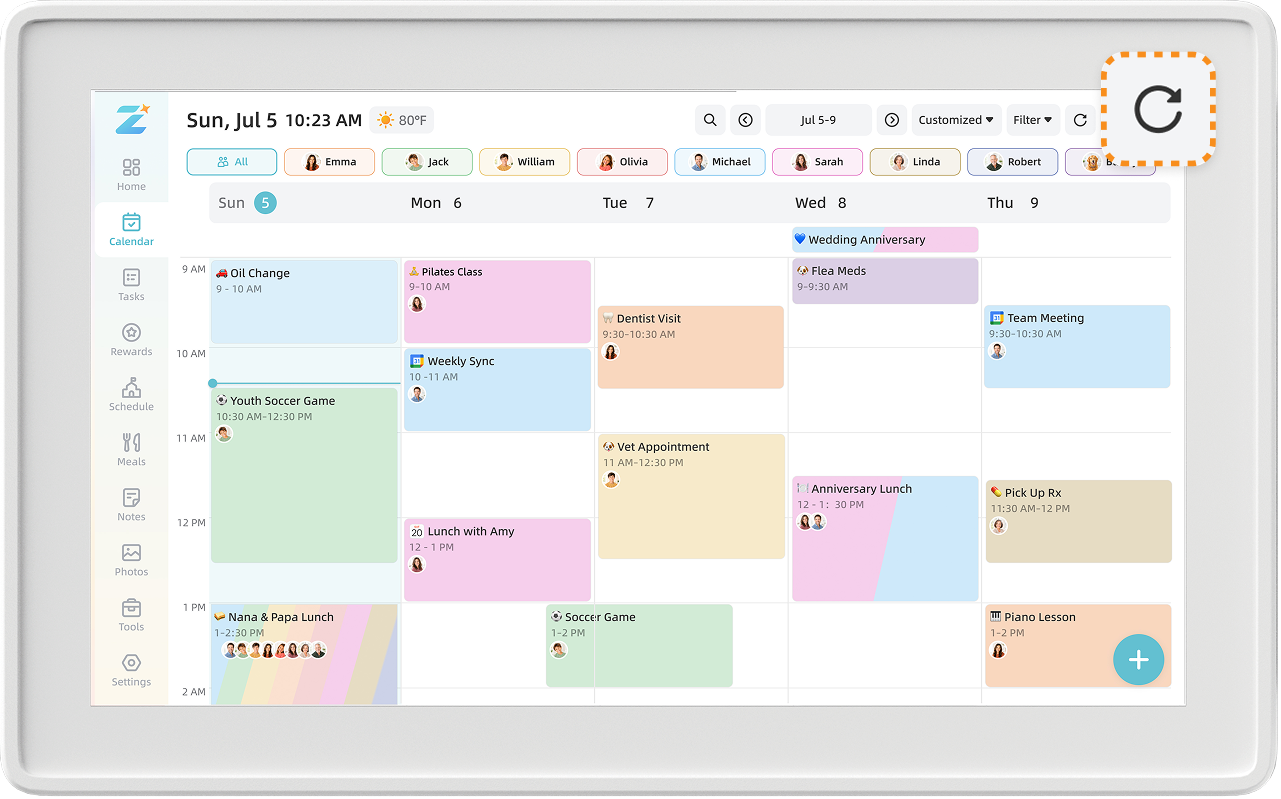Toggle William's calendar filter chip

click(x=524, y=162)
